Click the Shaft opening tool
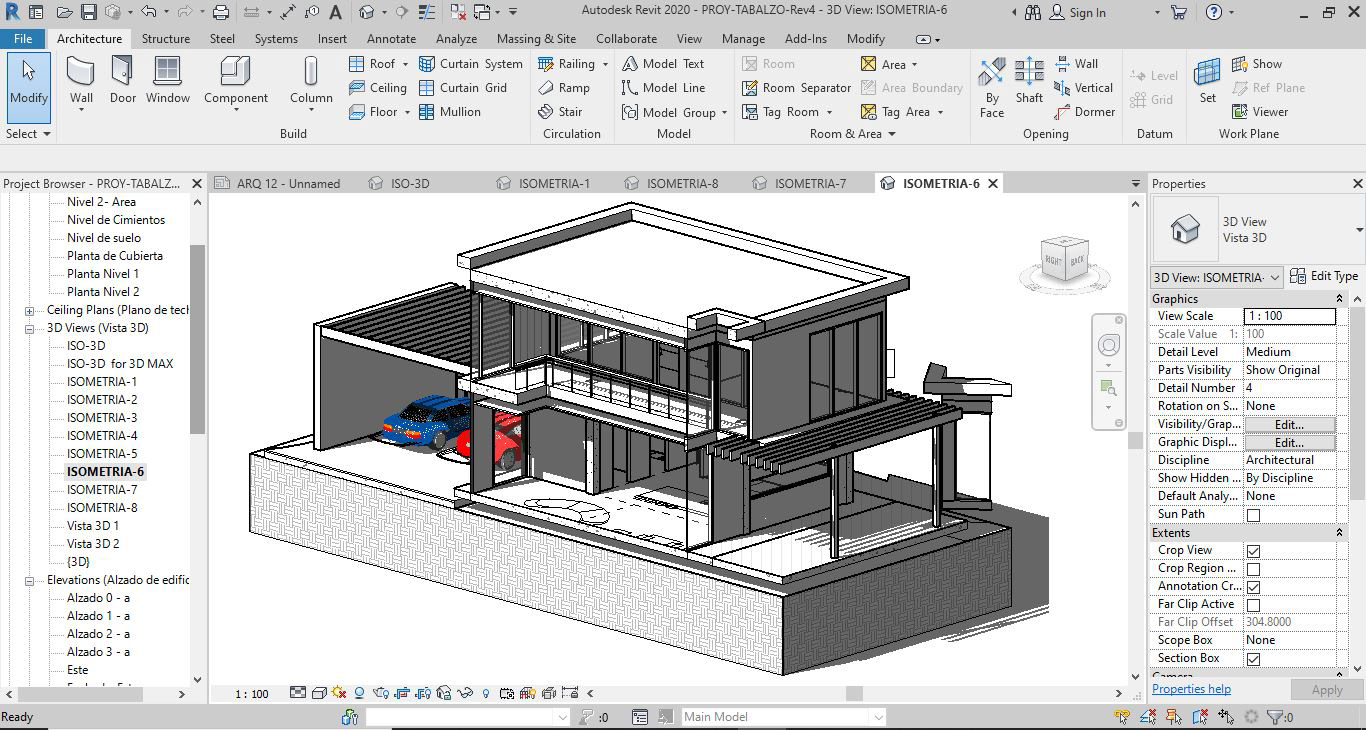Viewport: 1366px width, 730px height. [x=1029, y=80]
